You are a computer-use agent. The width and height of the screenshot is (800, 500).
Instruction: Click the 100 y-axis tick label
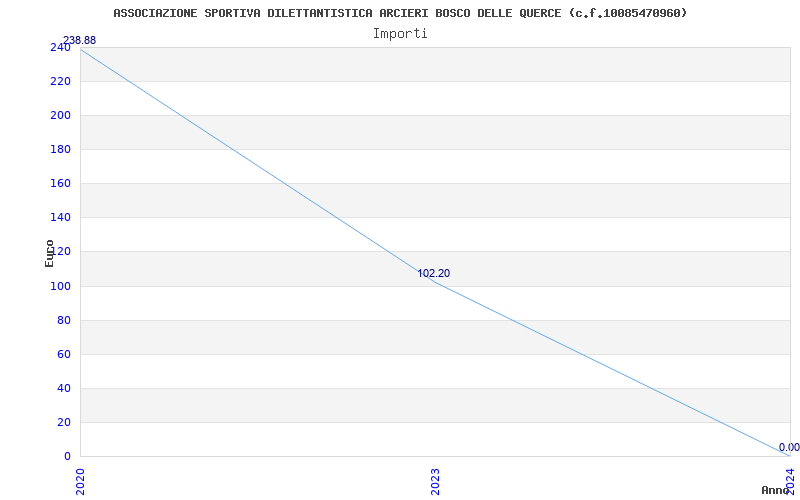60,286
